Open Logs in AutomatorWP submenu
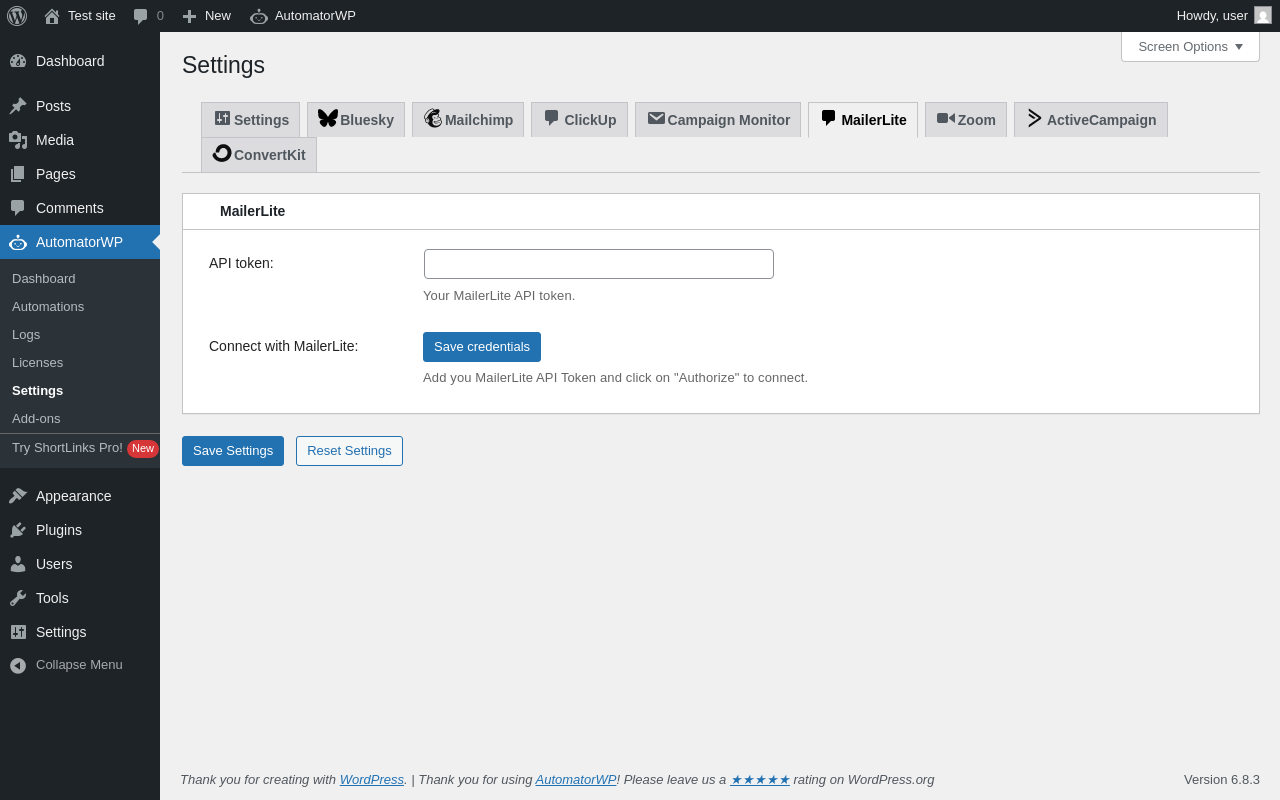This screenshot has height=800, width=1280. (x=26, y=335)
